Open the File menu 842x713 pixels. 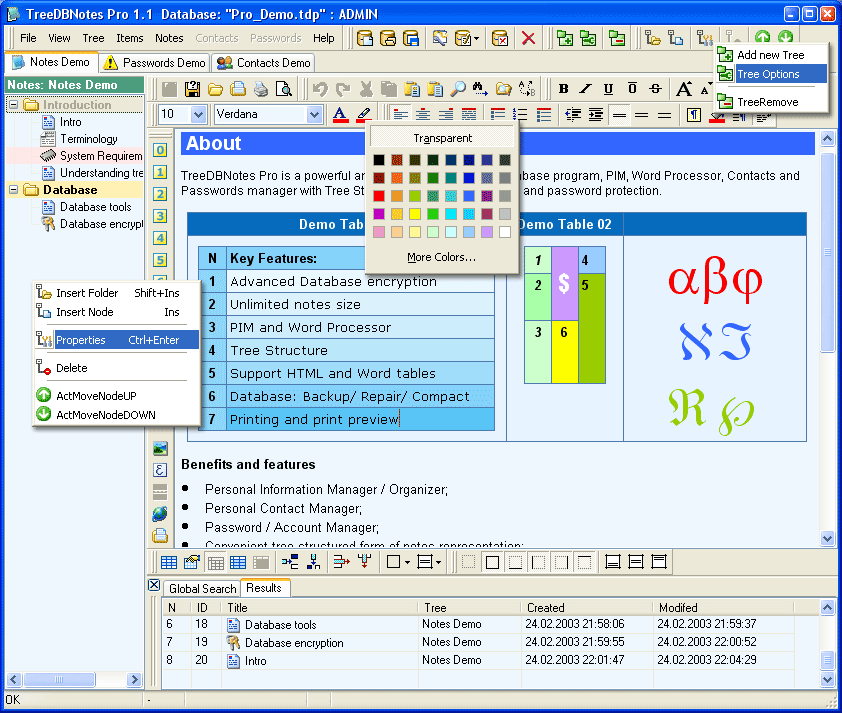coord(28,38)
